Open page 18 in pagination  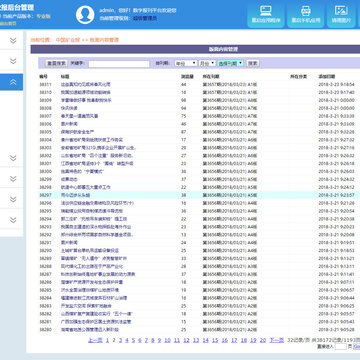pos(244,340)
